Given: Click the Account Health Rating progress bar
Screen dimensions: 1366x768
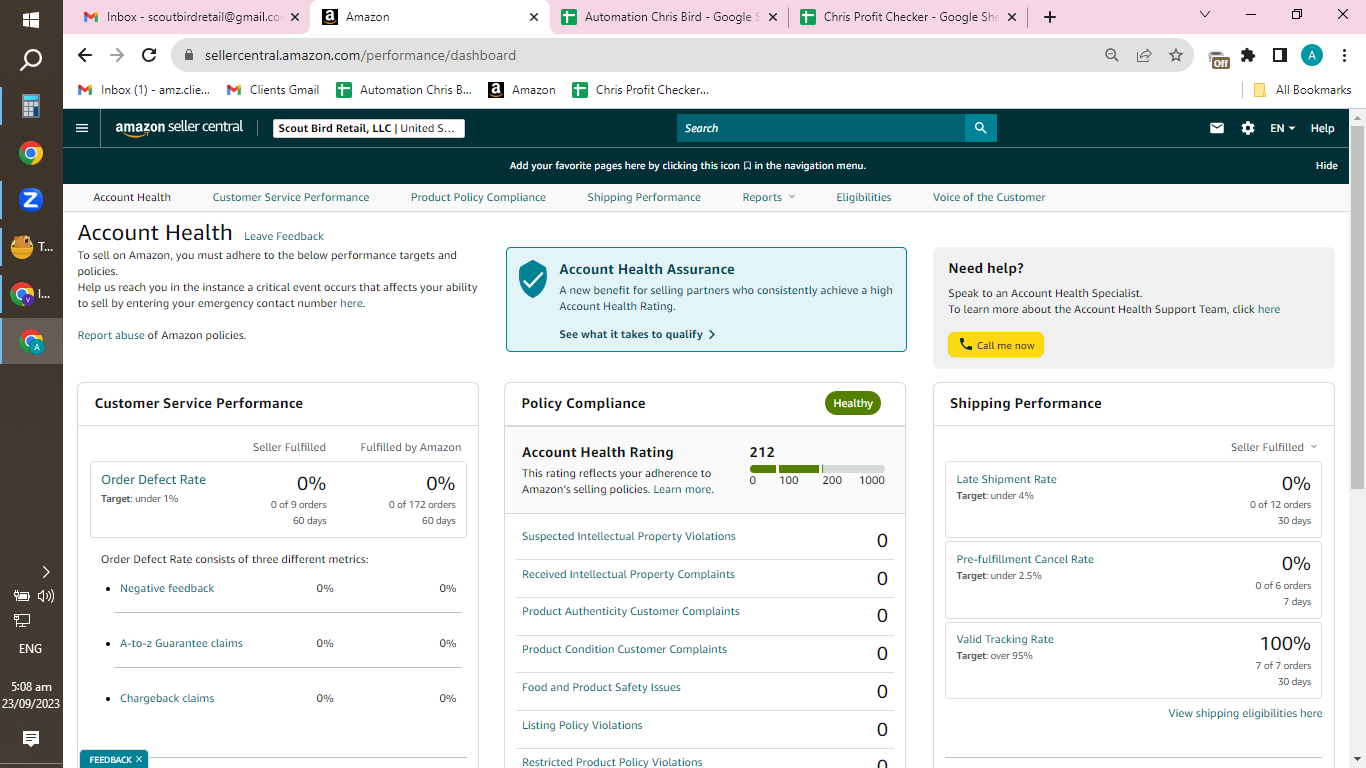Looking at the screenshot, I should [817, 469].
